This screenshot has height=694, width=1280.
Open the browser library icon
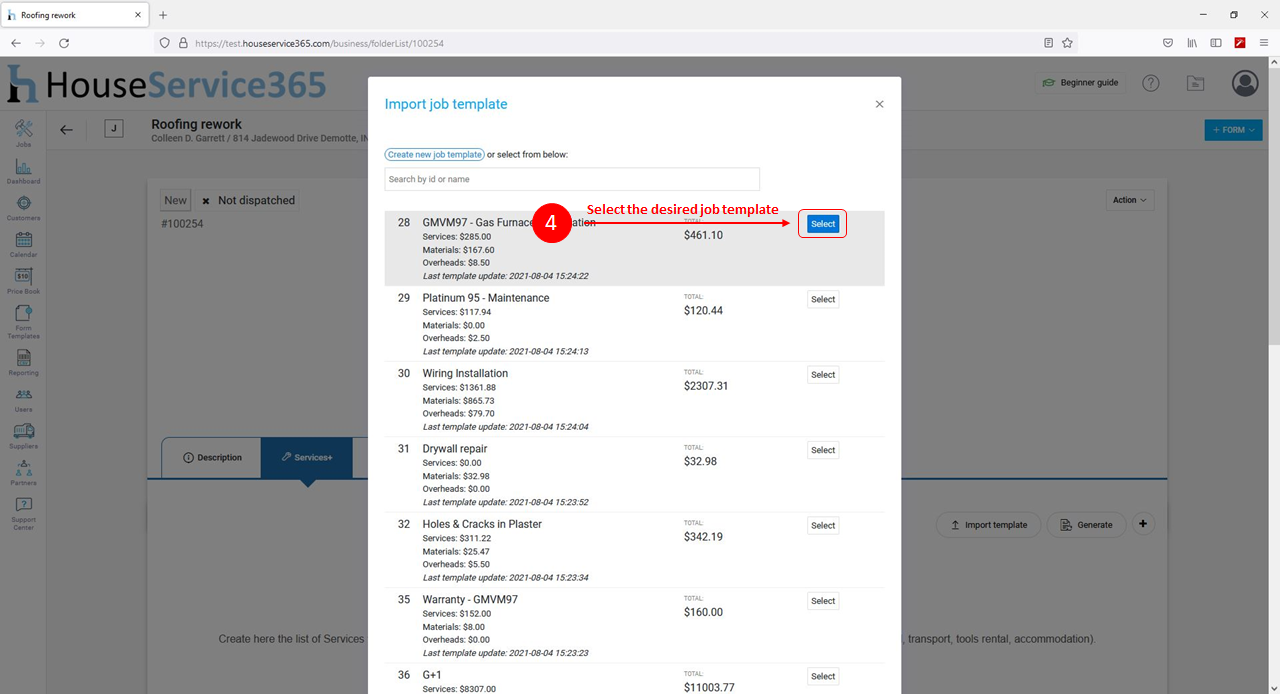coord(1192,43)
